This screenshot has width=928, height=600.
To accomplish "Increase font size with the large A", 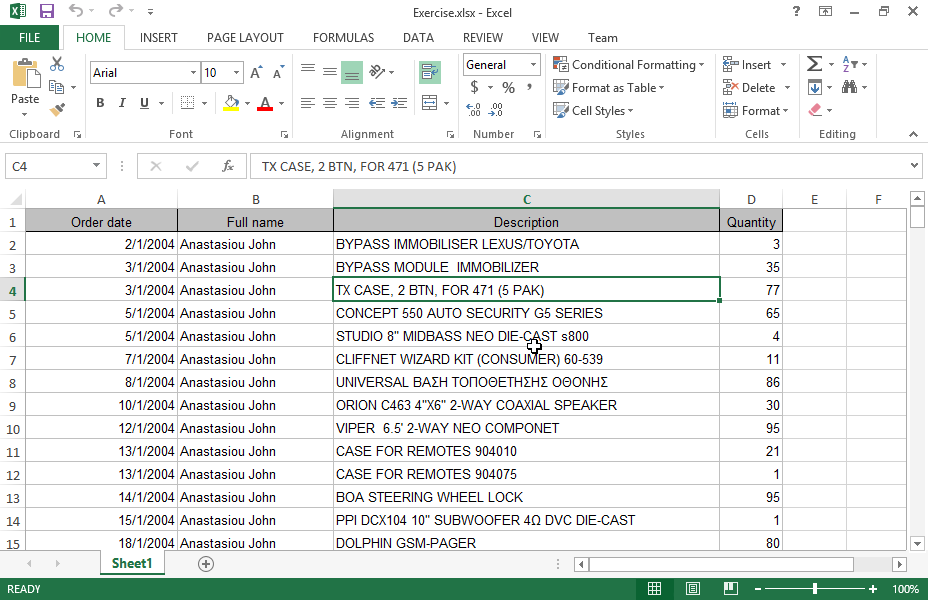I will pyautogui.click(x=256, y=73).
